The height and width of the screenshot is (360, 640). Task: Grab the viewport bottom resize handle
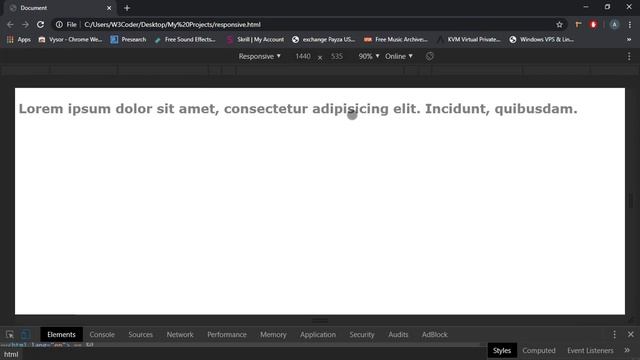[x=320, y=320]
